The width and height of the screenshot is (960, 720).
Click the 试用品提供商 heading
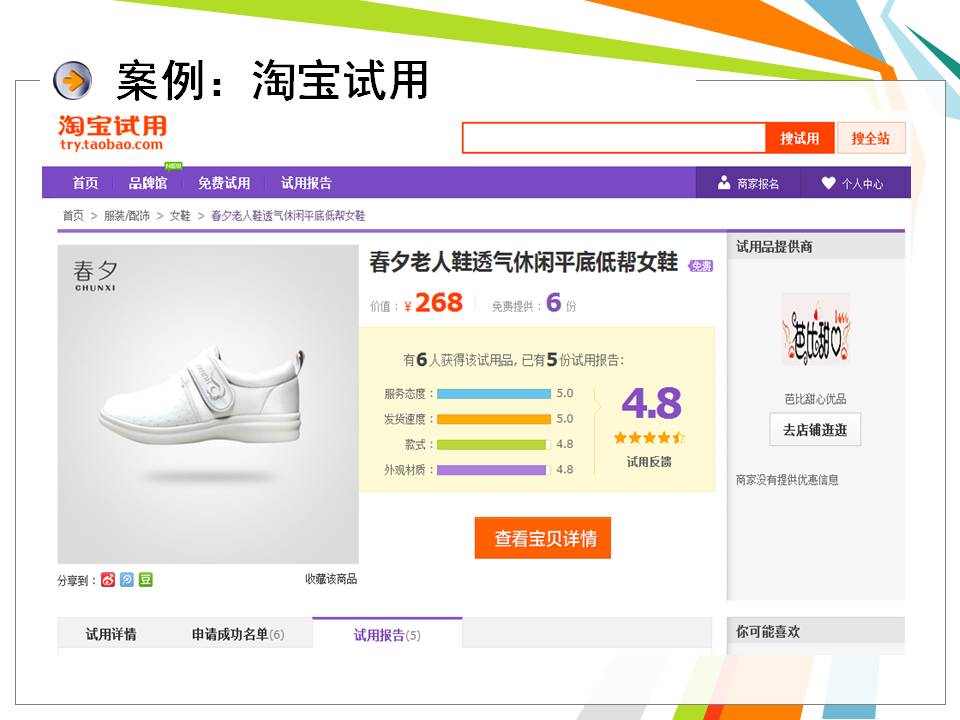pos(774,247)
